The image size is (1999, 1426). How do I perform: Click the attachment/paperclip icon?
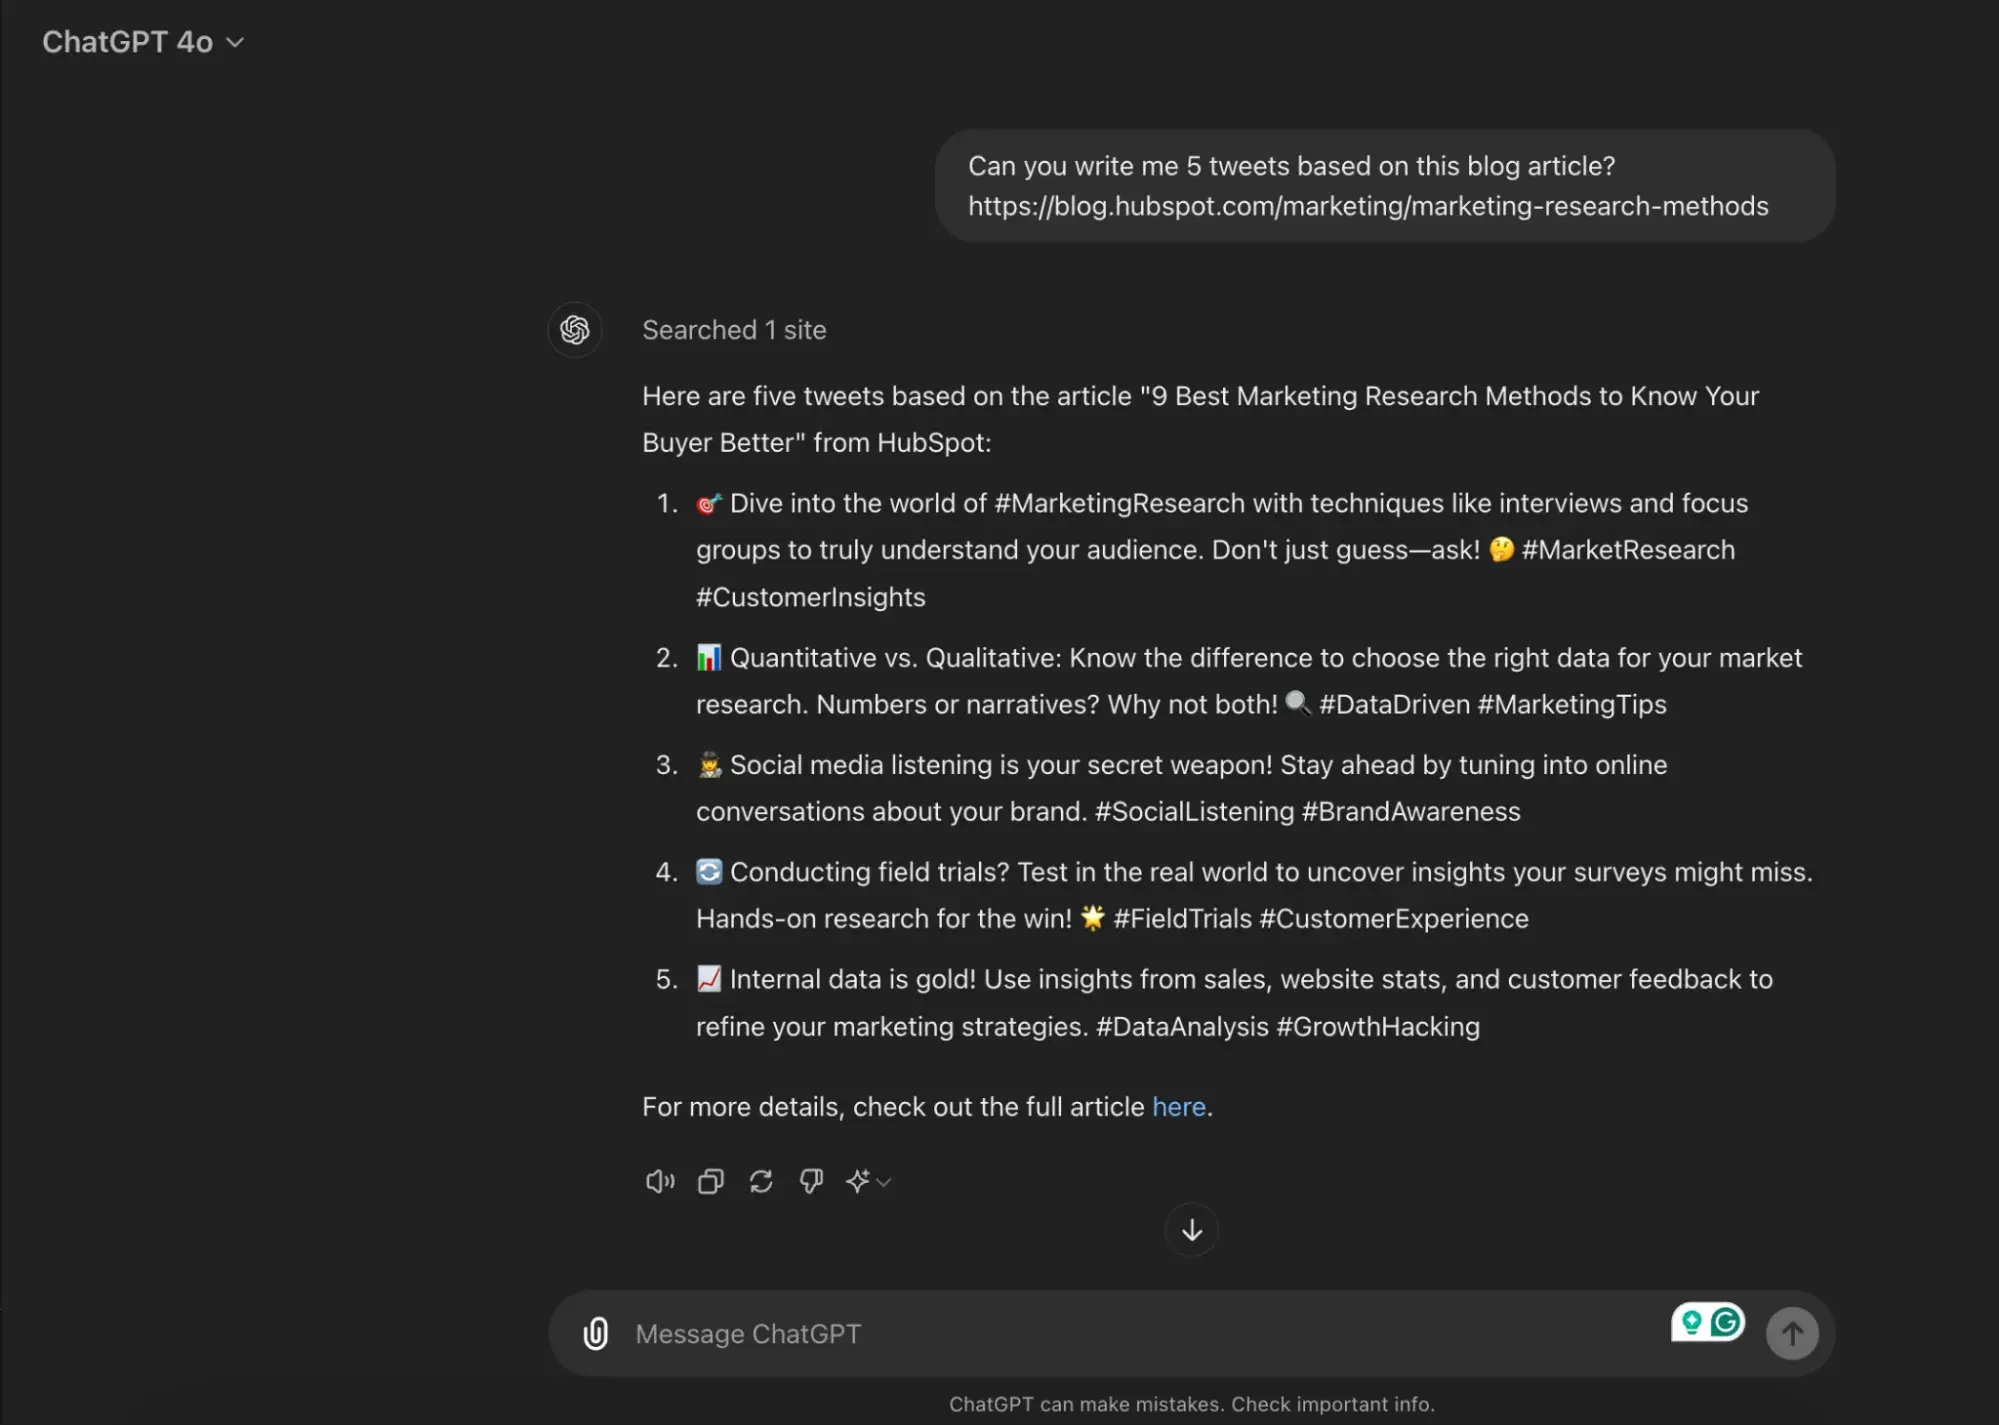click(594, 1330)
